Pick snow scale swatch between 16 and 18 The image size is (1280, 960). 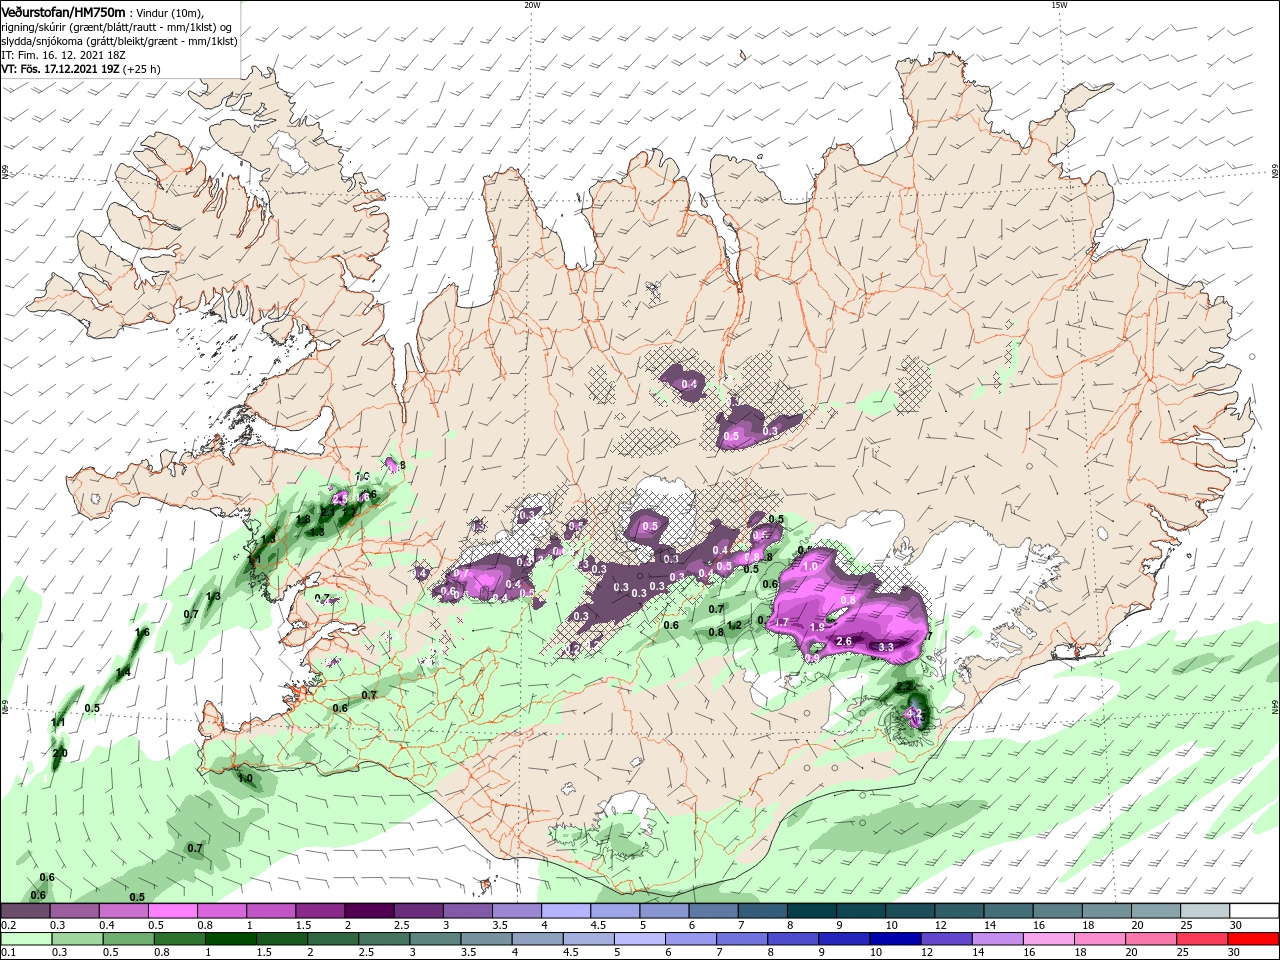[1059, 910]
